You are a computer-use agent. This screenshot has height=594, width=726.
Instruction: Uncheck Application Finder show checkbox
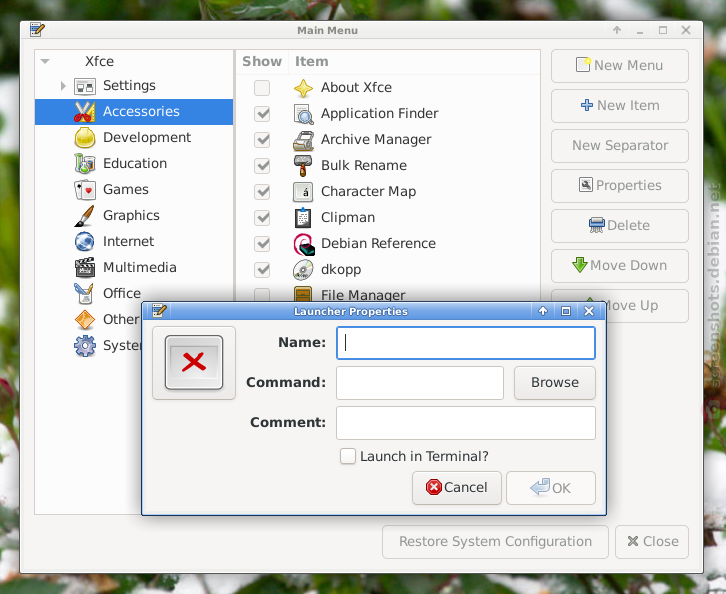coord(262,114)
